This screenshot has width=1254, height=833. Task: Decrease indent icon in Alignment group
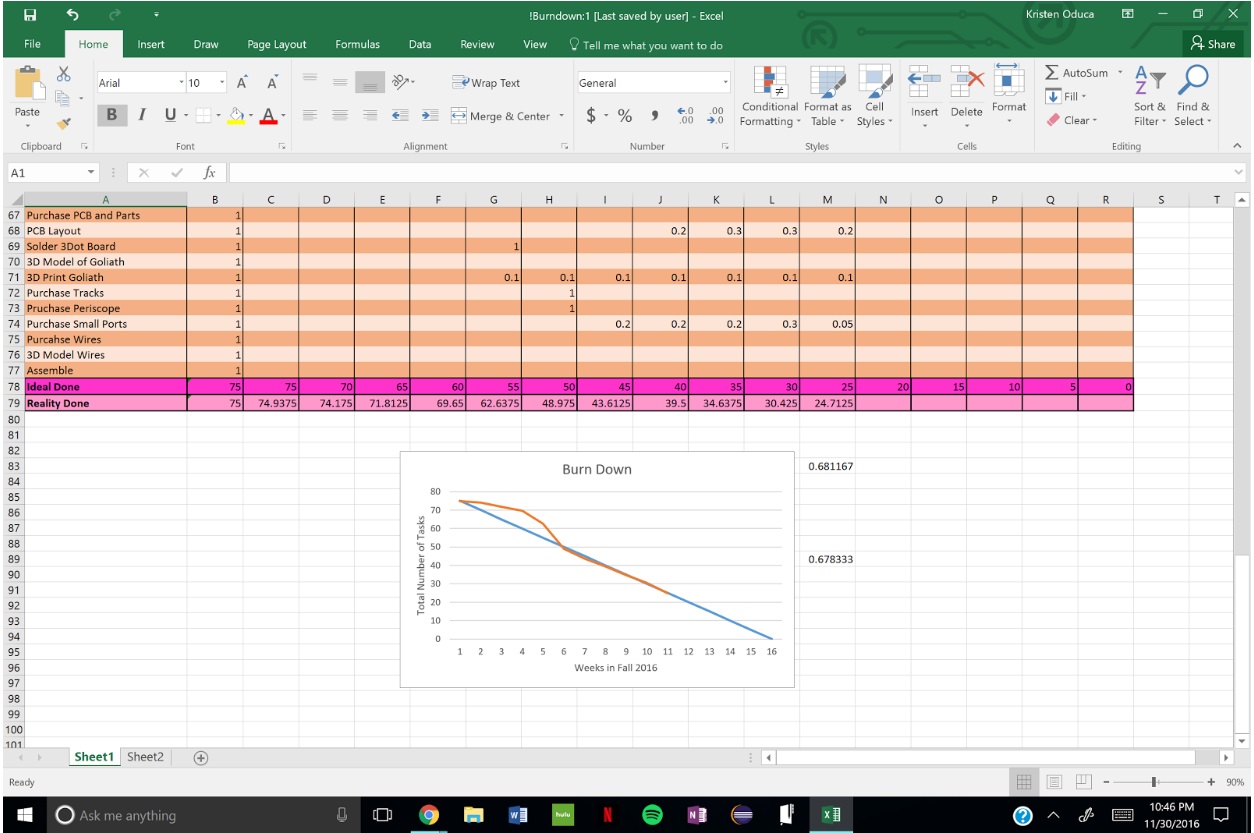pyautogui.click(x=399, y=116)
